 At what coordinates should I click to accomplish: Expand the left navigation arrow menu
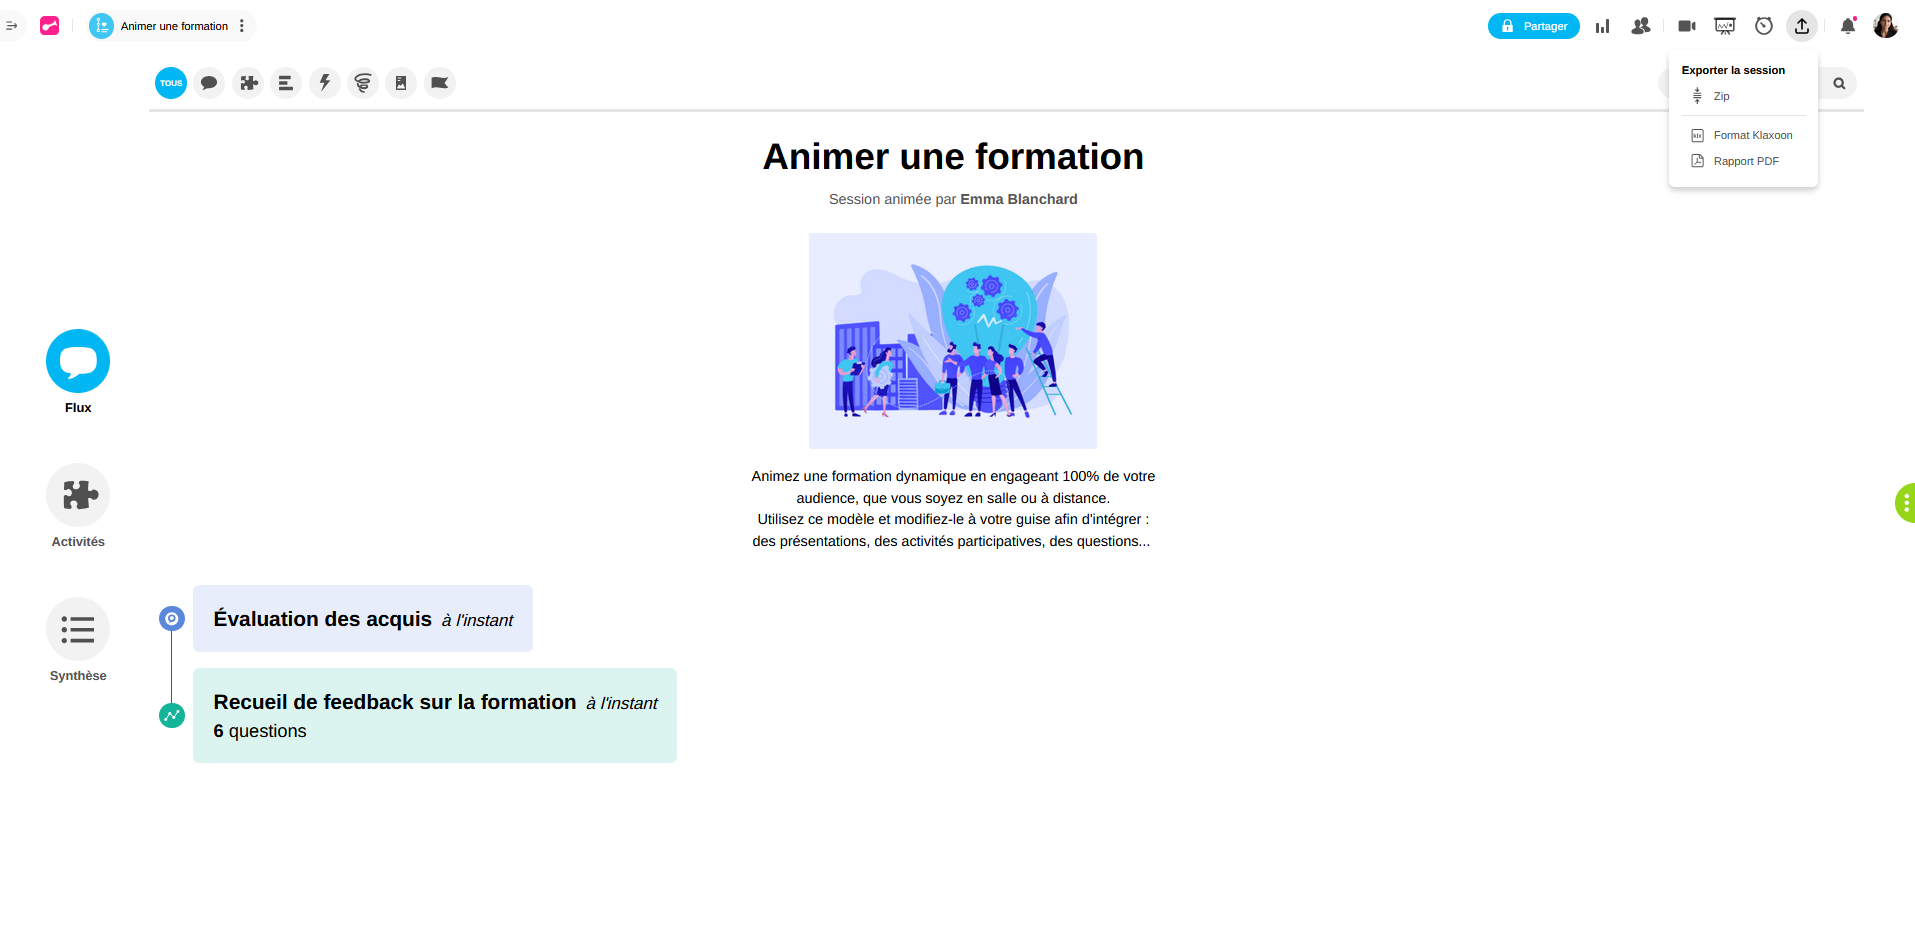(12, 26)
